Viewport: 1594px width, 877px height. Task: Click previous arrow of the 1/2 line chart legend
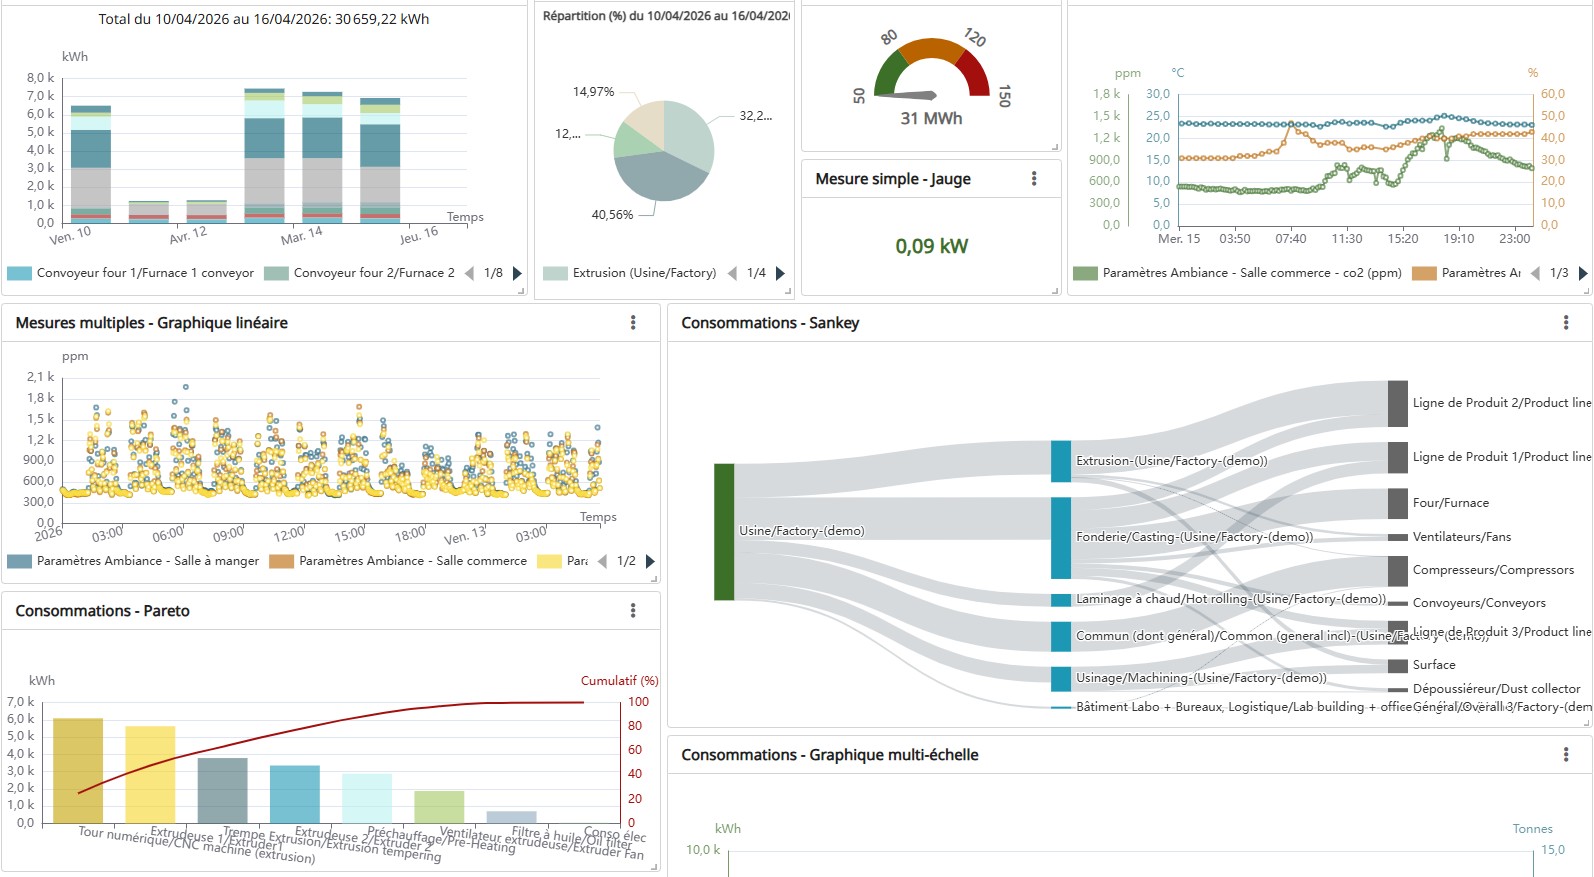(x=602, y=561)
